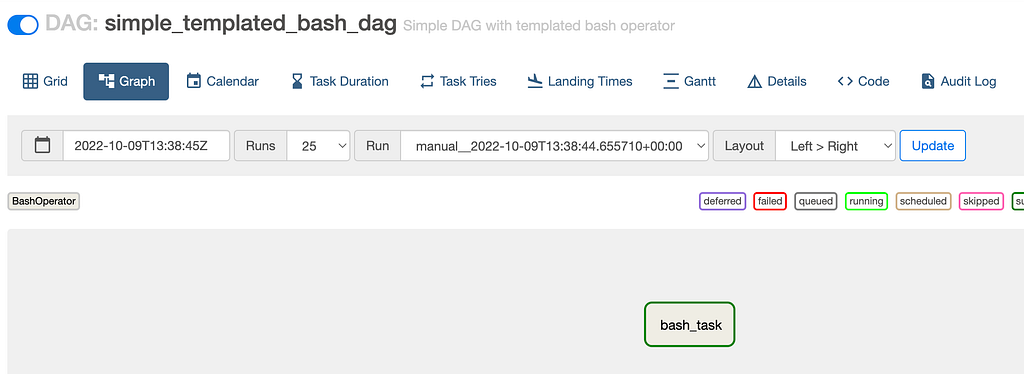Toggle the DAG pause switch

click(x=23, y=25)
